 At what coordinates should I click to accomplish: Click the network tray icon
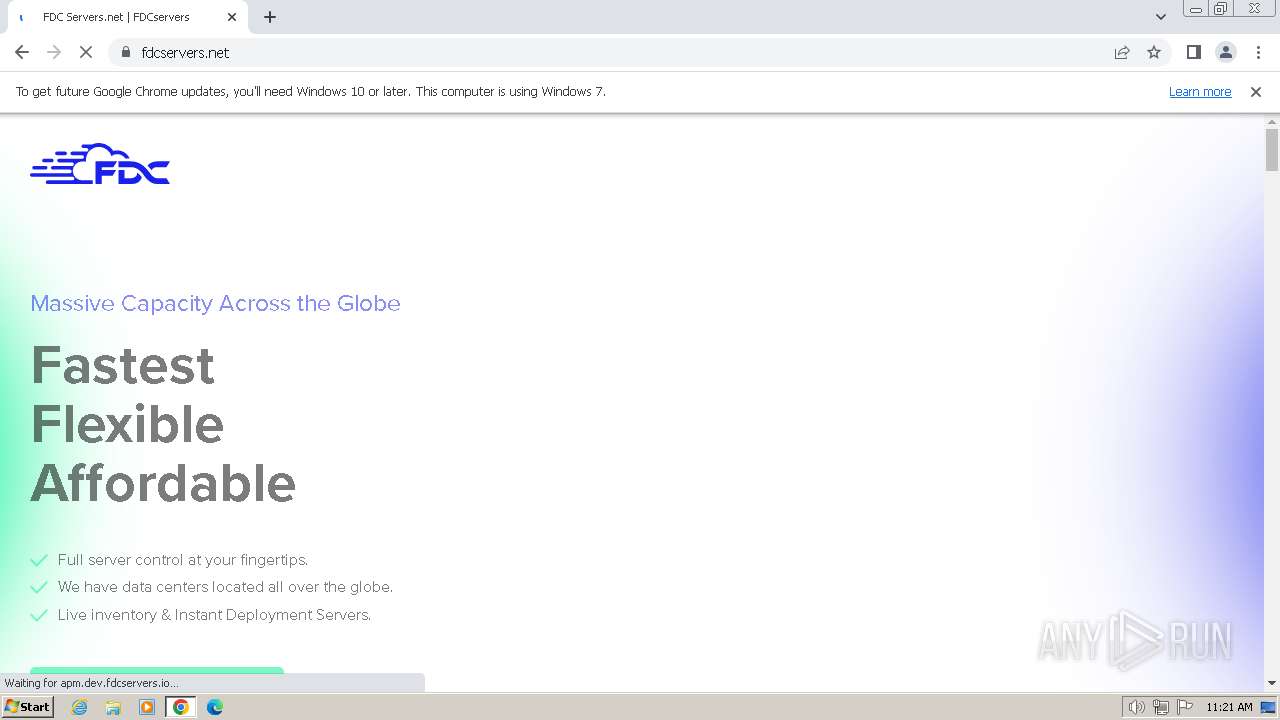(x=1160, y=707)
